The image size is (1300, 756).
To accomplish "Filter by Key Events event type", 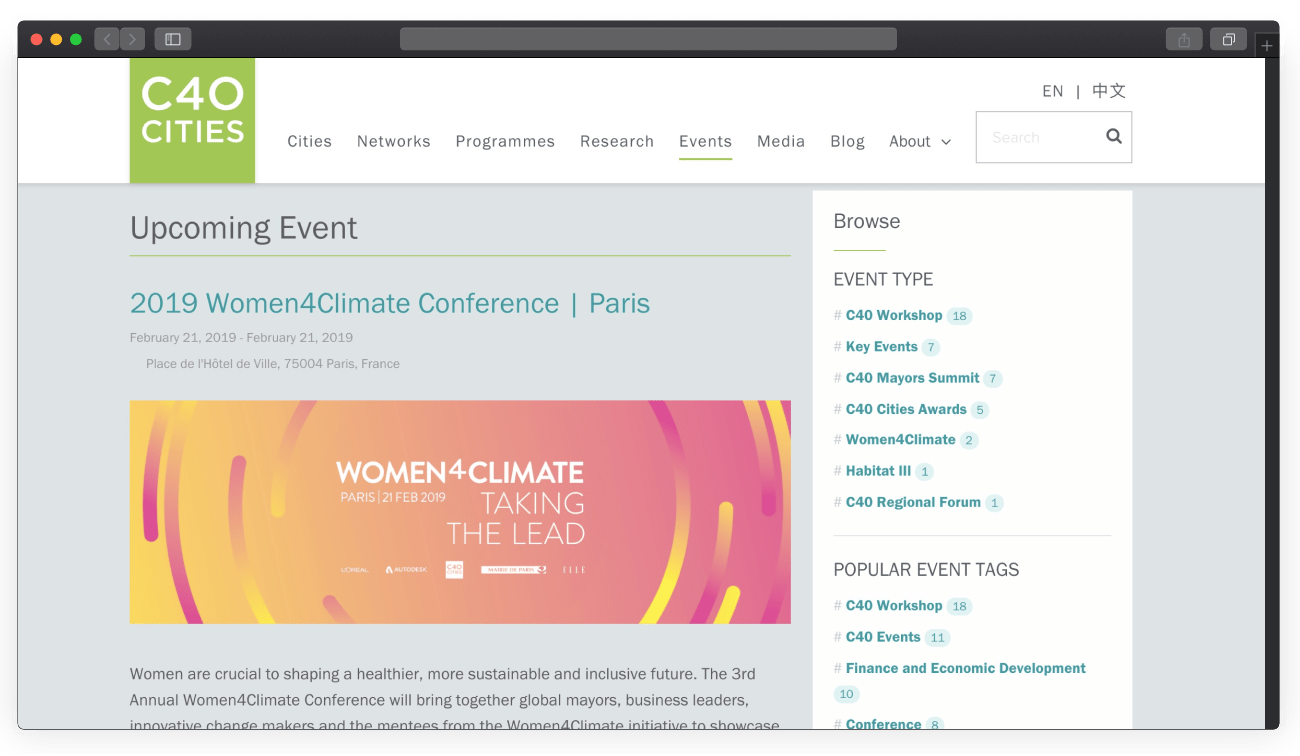I will [x=881, y=347].
